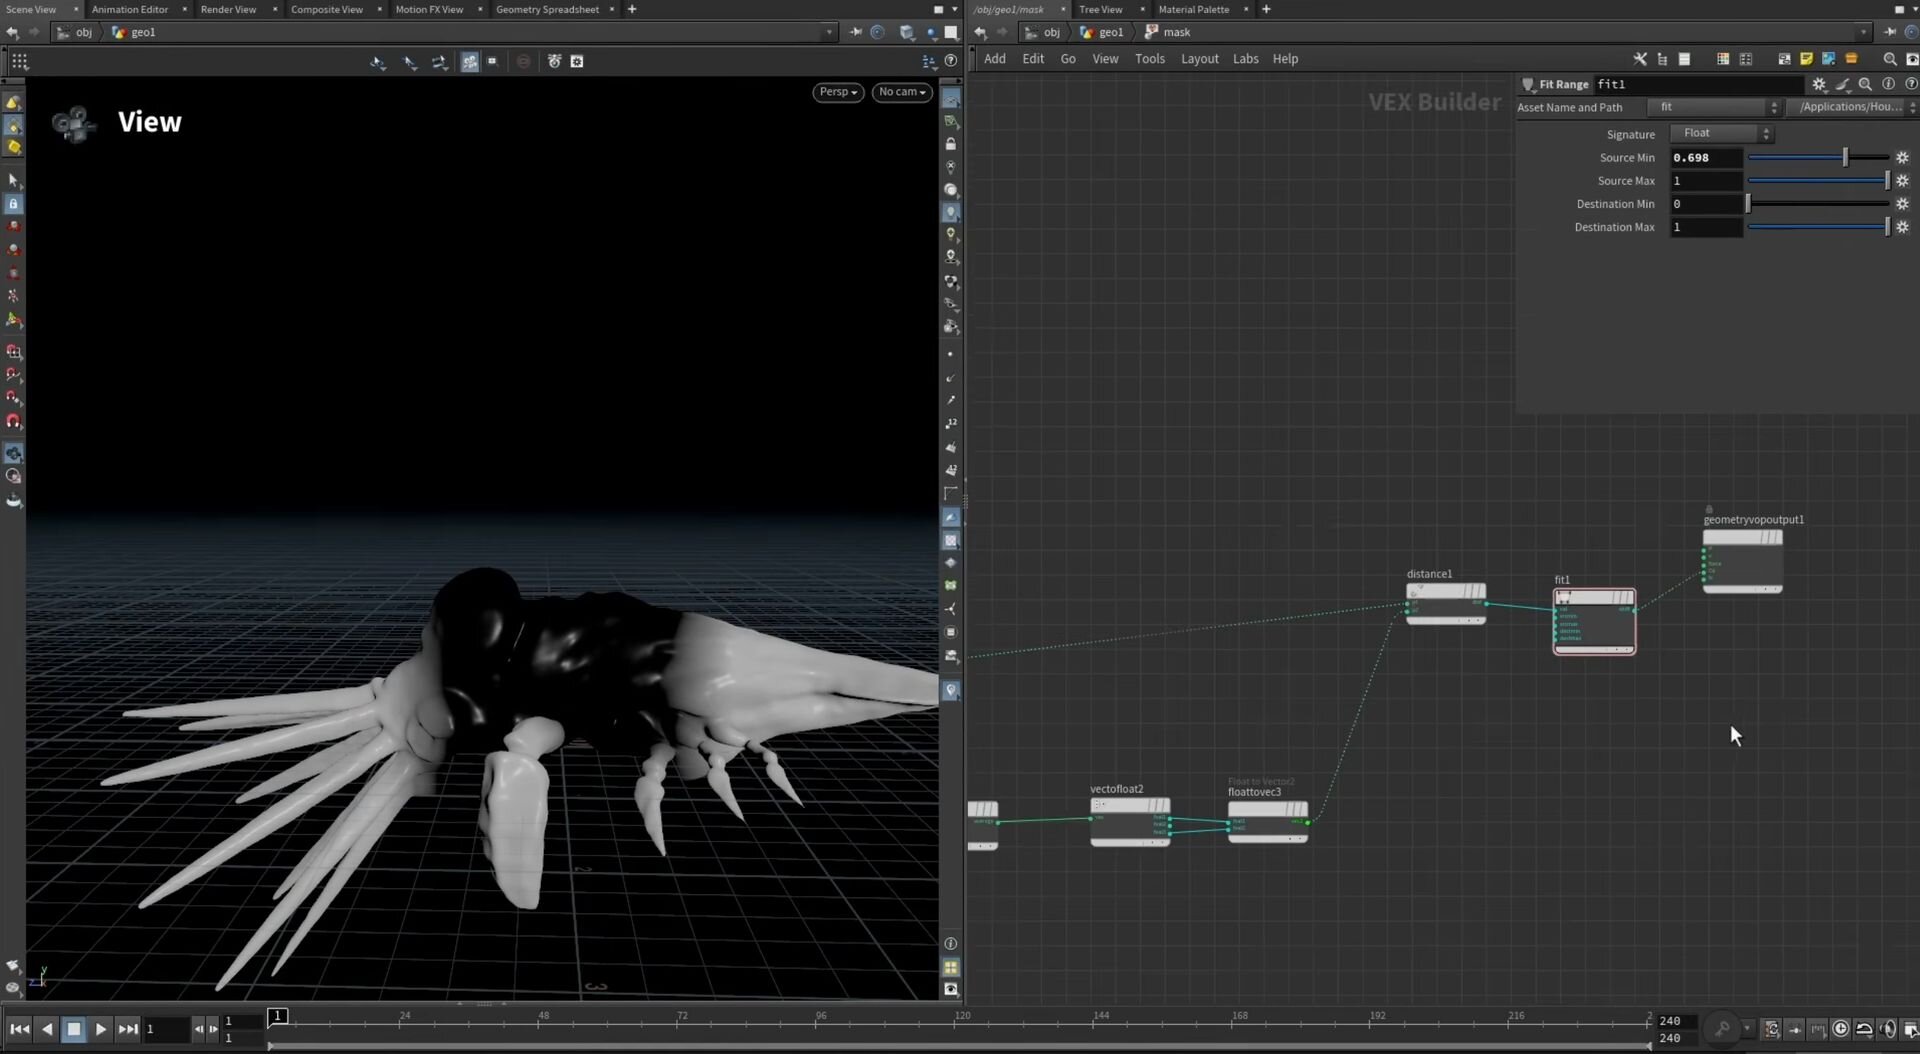Switch to the Geometry Spreadsheet tab

point(547,9)
